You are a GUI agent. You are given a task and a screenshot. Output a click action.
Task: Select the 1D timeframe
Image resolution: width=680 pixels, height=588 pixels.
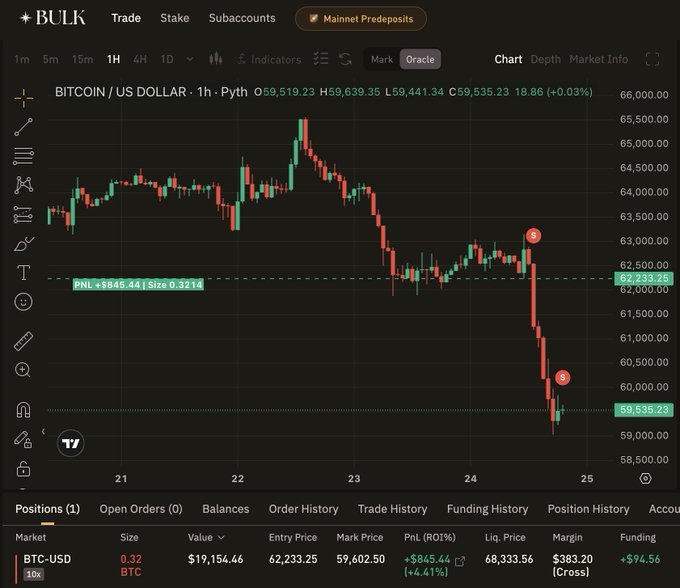[167, 59]
